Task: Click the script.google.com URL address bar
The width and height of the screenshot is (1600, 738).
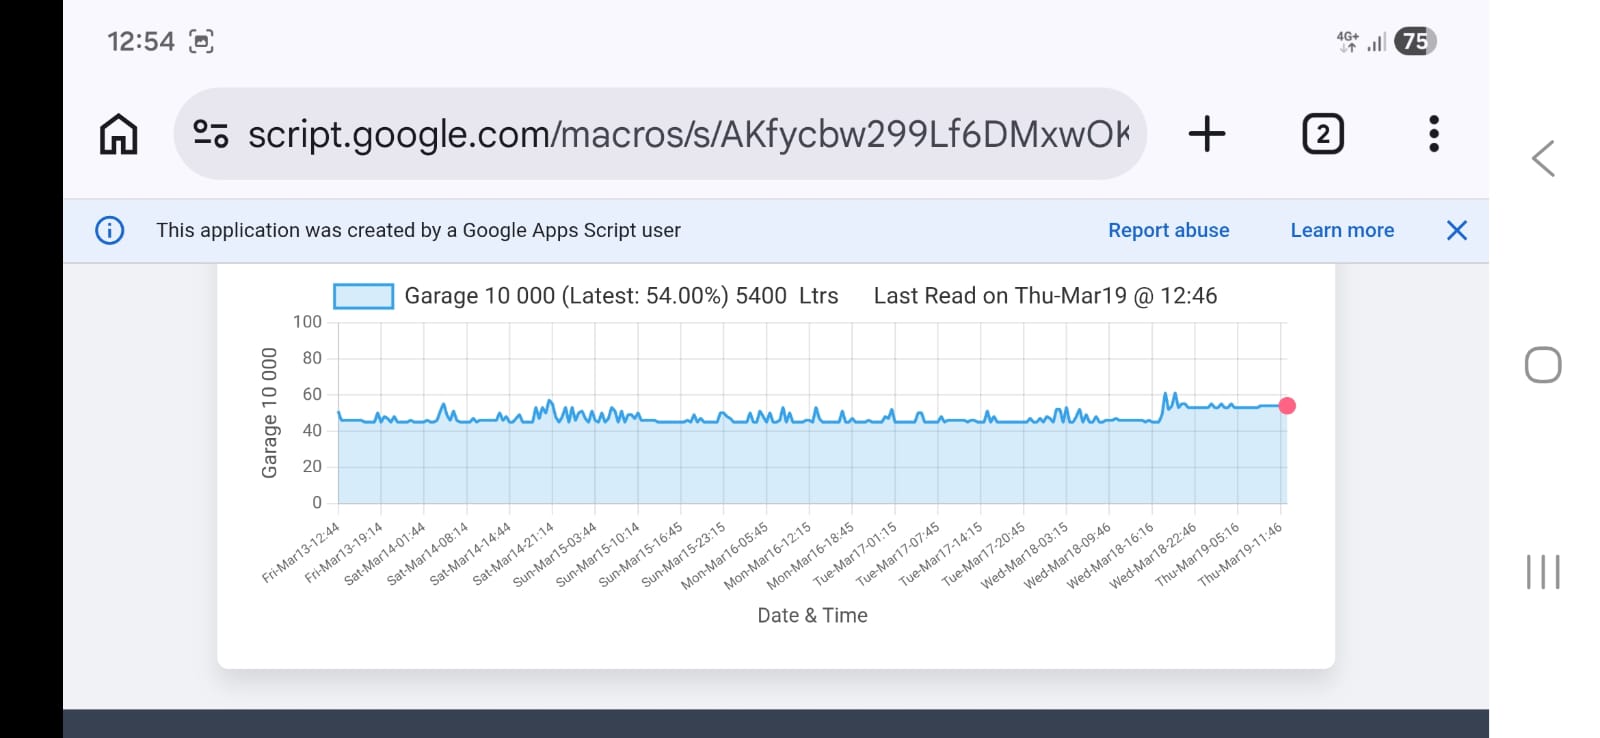Action: tap(688, 134)
